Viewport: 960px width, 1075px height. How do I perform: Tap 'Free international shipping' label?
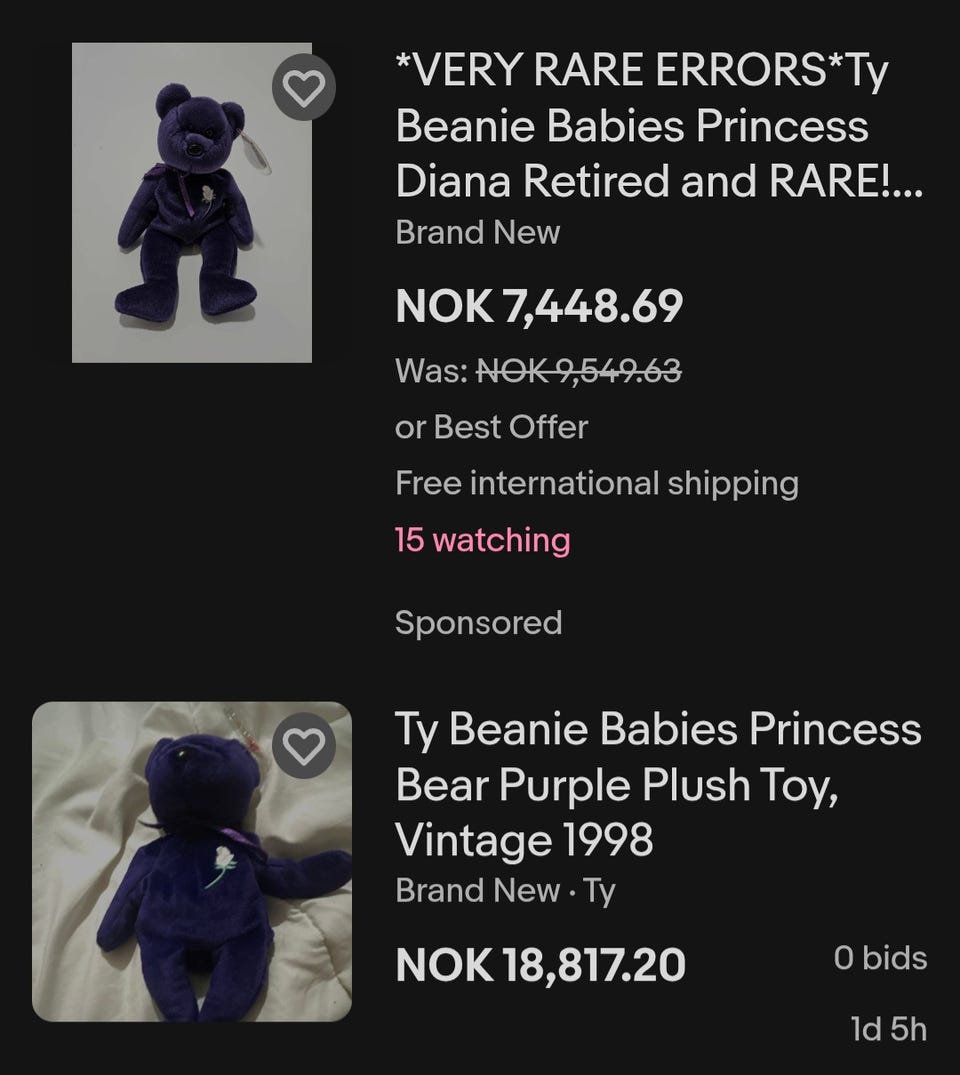(x=597, y=483)
